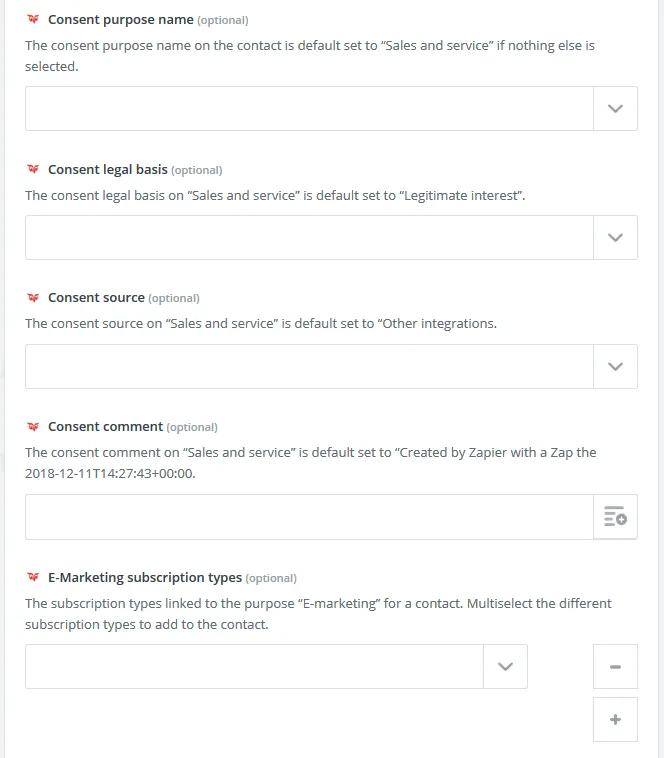Screen dimensions: 664x758
Task: Click the E-Marketing subscription types label
Action: click(x=145, y=578)
